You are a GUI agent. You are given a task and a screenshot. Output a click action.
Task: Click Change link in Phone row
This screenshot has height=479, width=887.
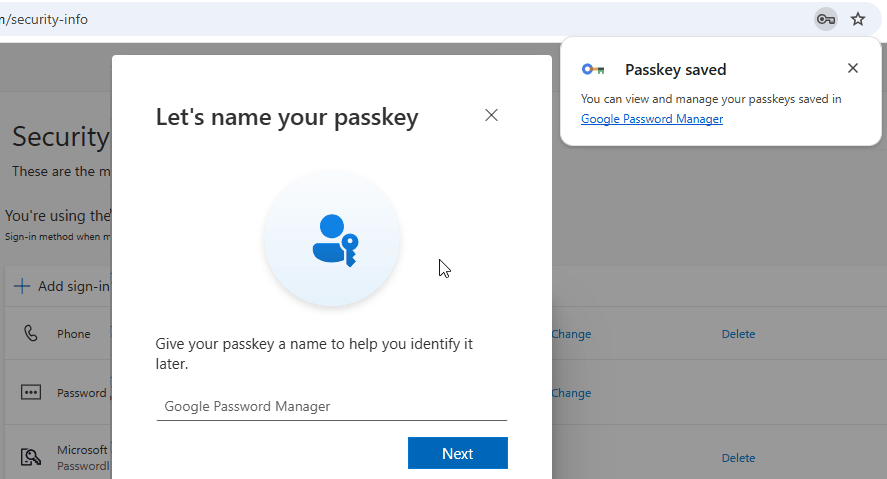(x=571, y=334)
